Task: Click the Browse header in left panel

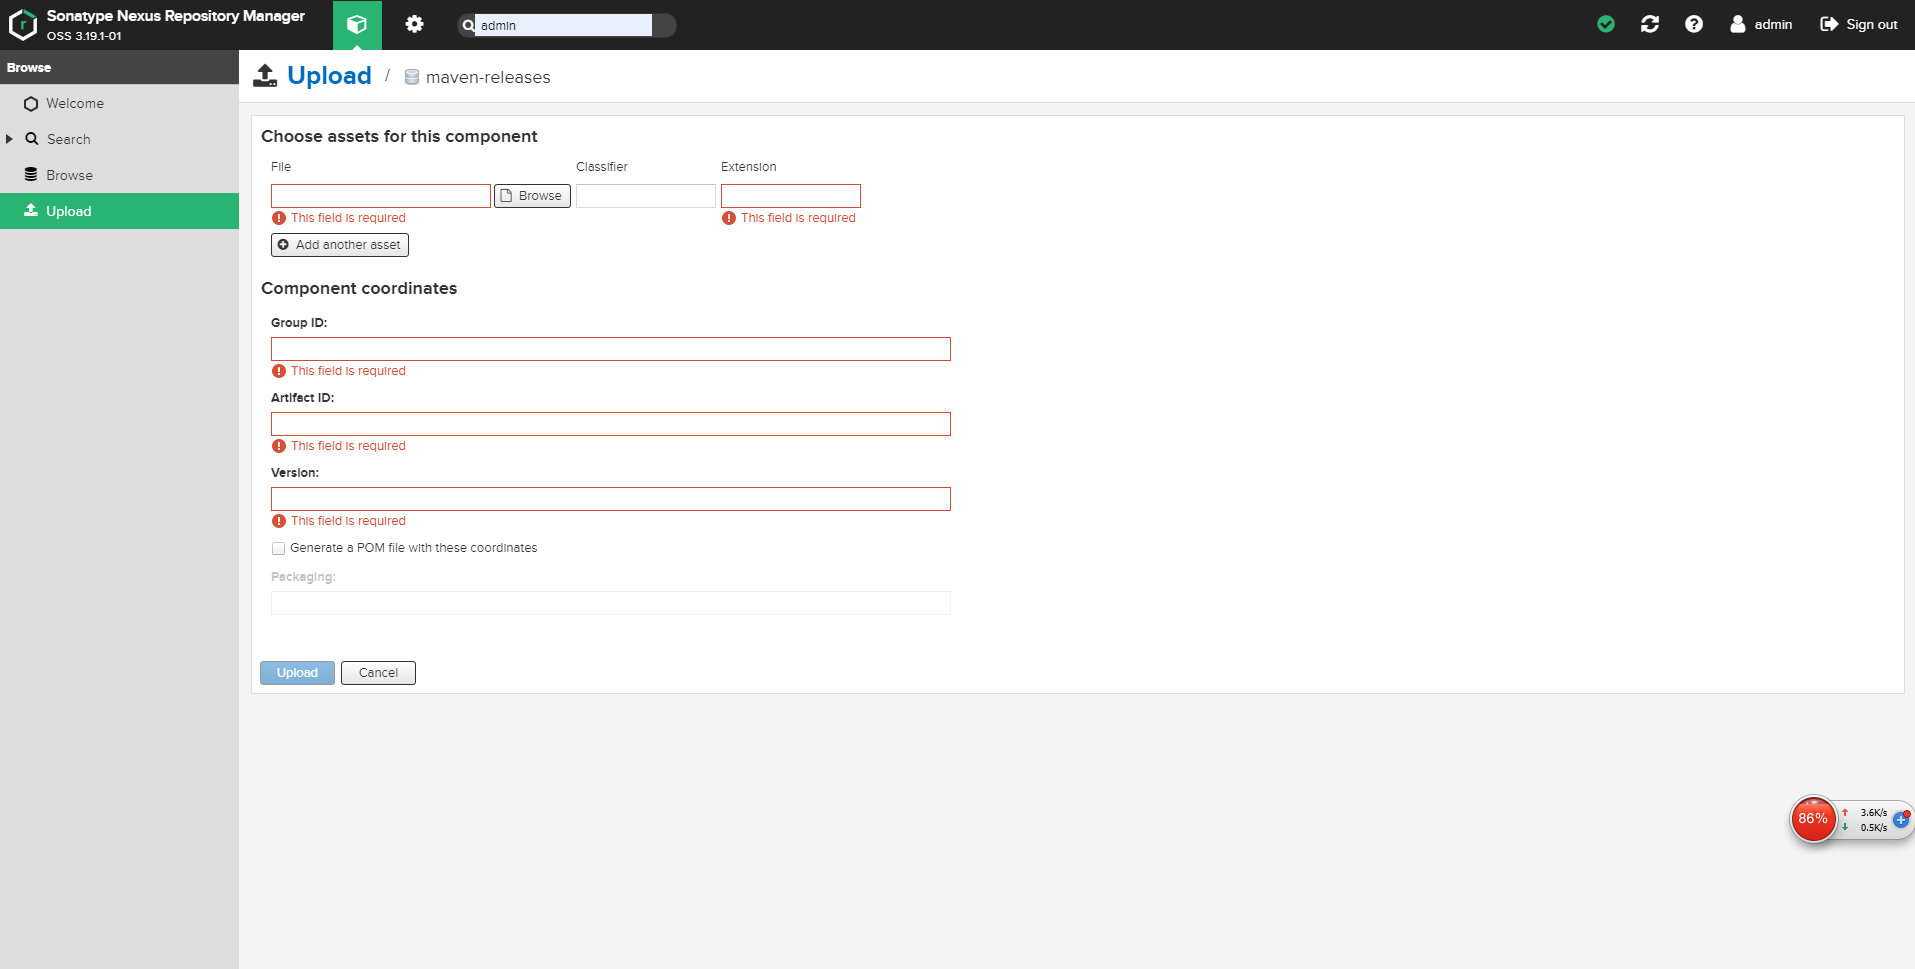Action: pyautogui.click(x=120, y=67)
